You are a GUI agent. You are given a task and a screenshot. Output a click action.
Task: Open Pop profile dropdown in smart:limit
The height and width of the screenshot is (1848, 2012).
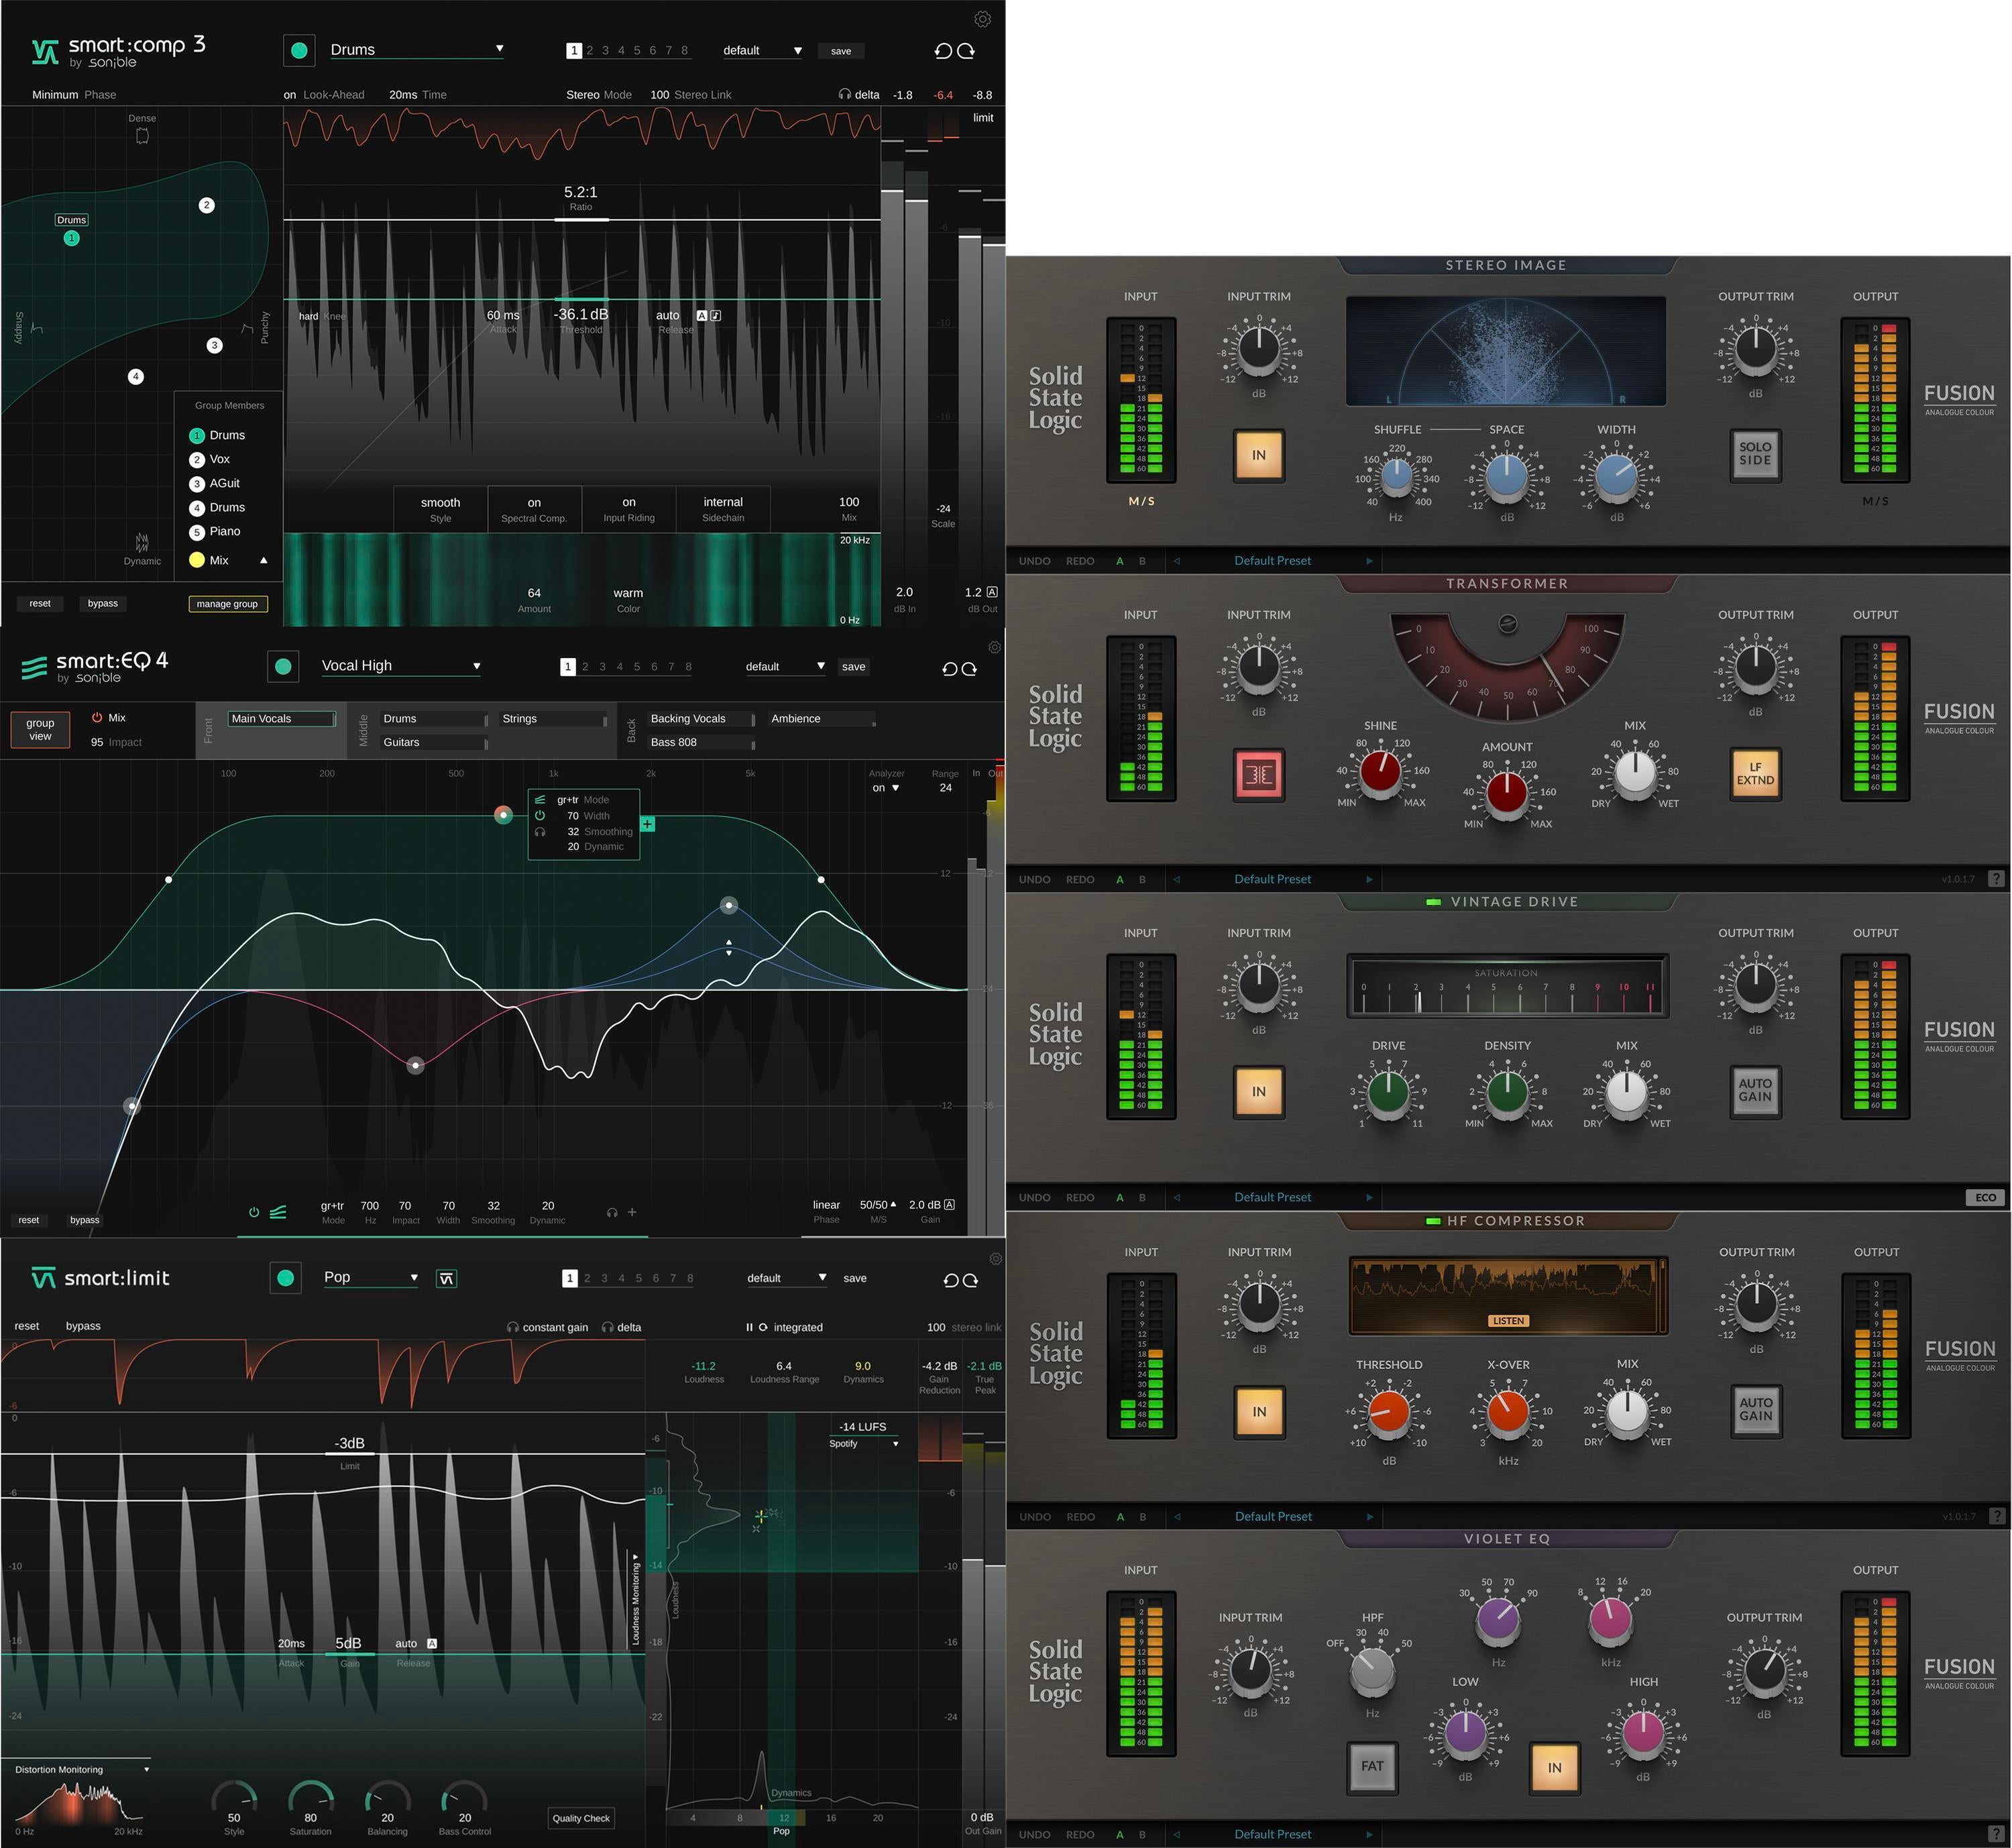pos(370,1278)
